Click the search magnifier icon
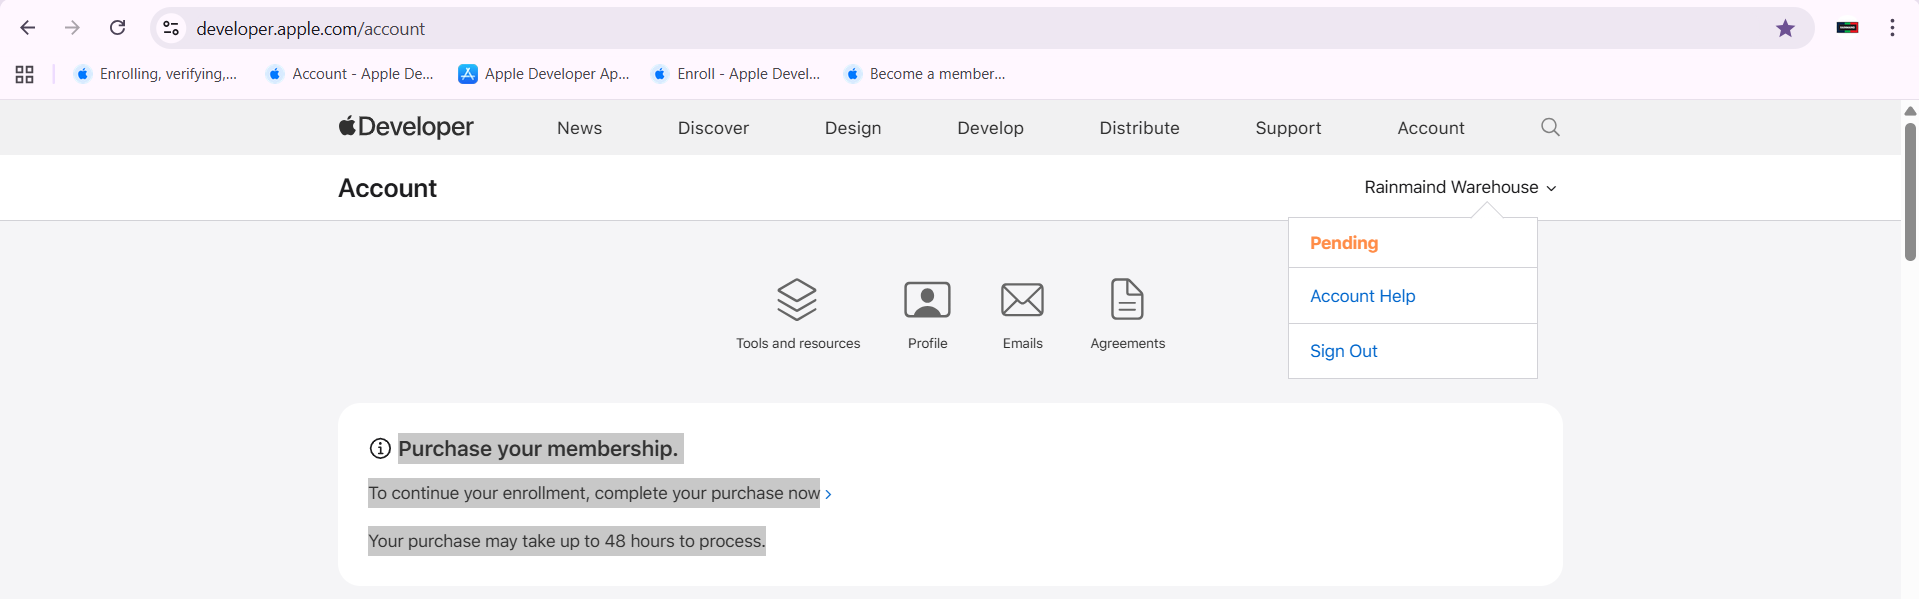 [x=1550, y=127]
